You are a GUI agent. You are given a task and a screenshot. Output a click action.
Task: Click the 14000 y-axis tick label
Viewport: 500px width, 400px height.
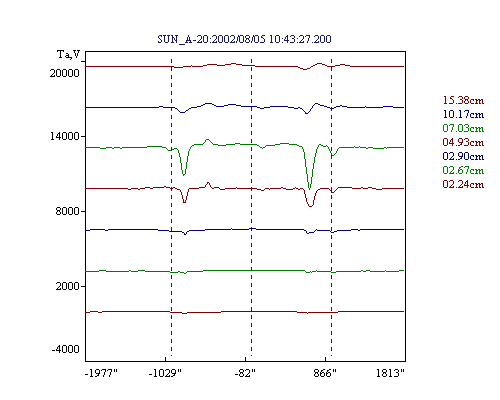coord(65,136)
